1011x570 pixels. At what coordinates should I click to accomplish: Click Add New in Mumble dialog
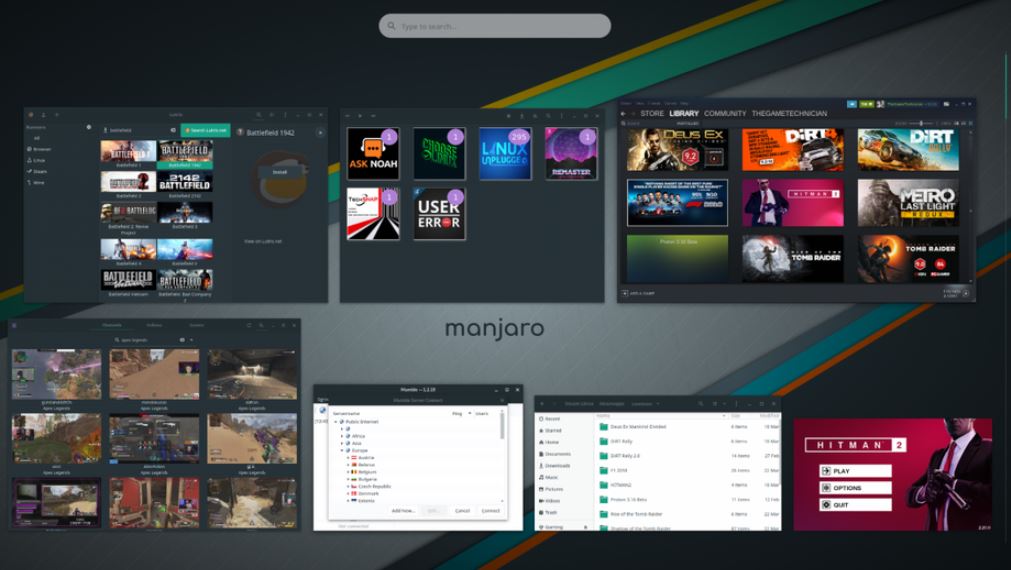point(403,511)
